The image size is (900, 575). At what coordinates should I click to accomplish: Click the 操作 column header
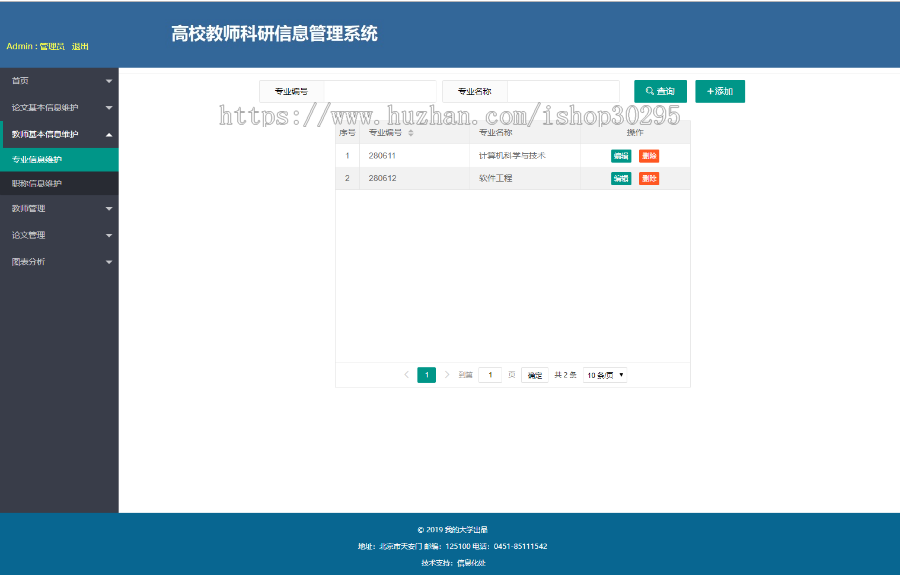coord(635,133)
